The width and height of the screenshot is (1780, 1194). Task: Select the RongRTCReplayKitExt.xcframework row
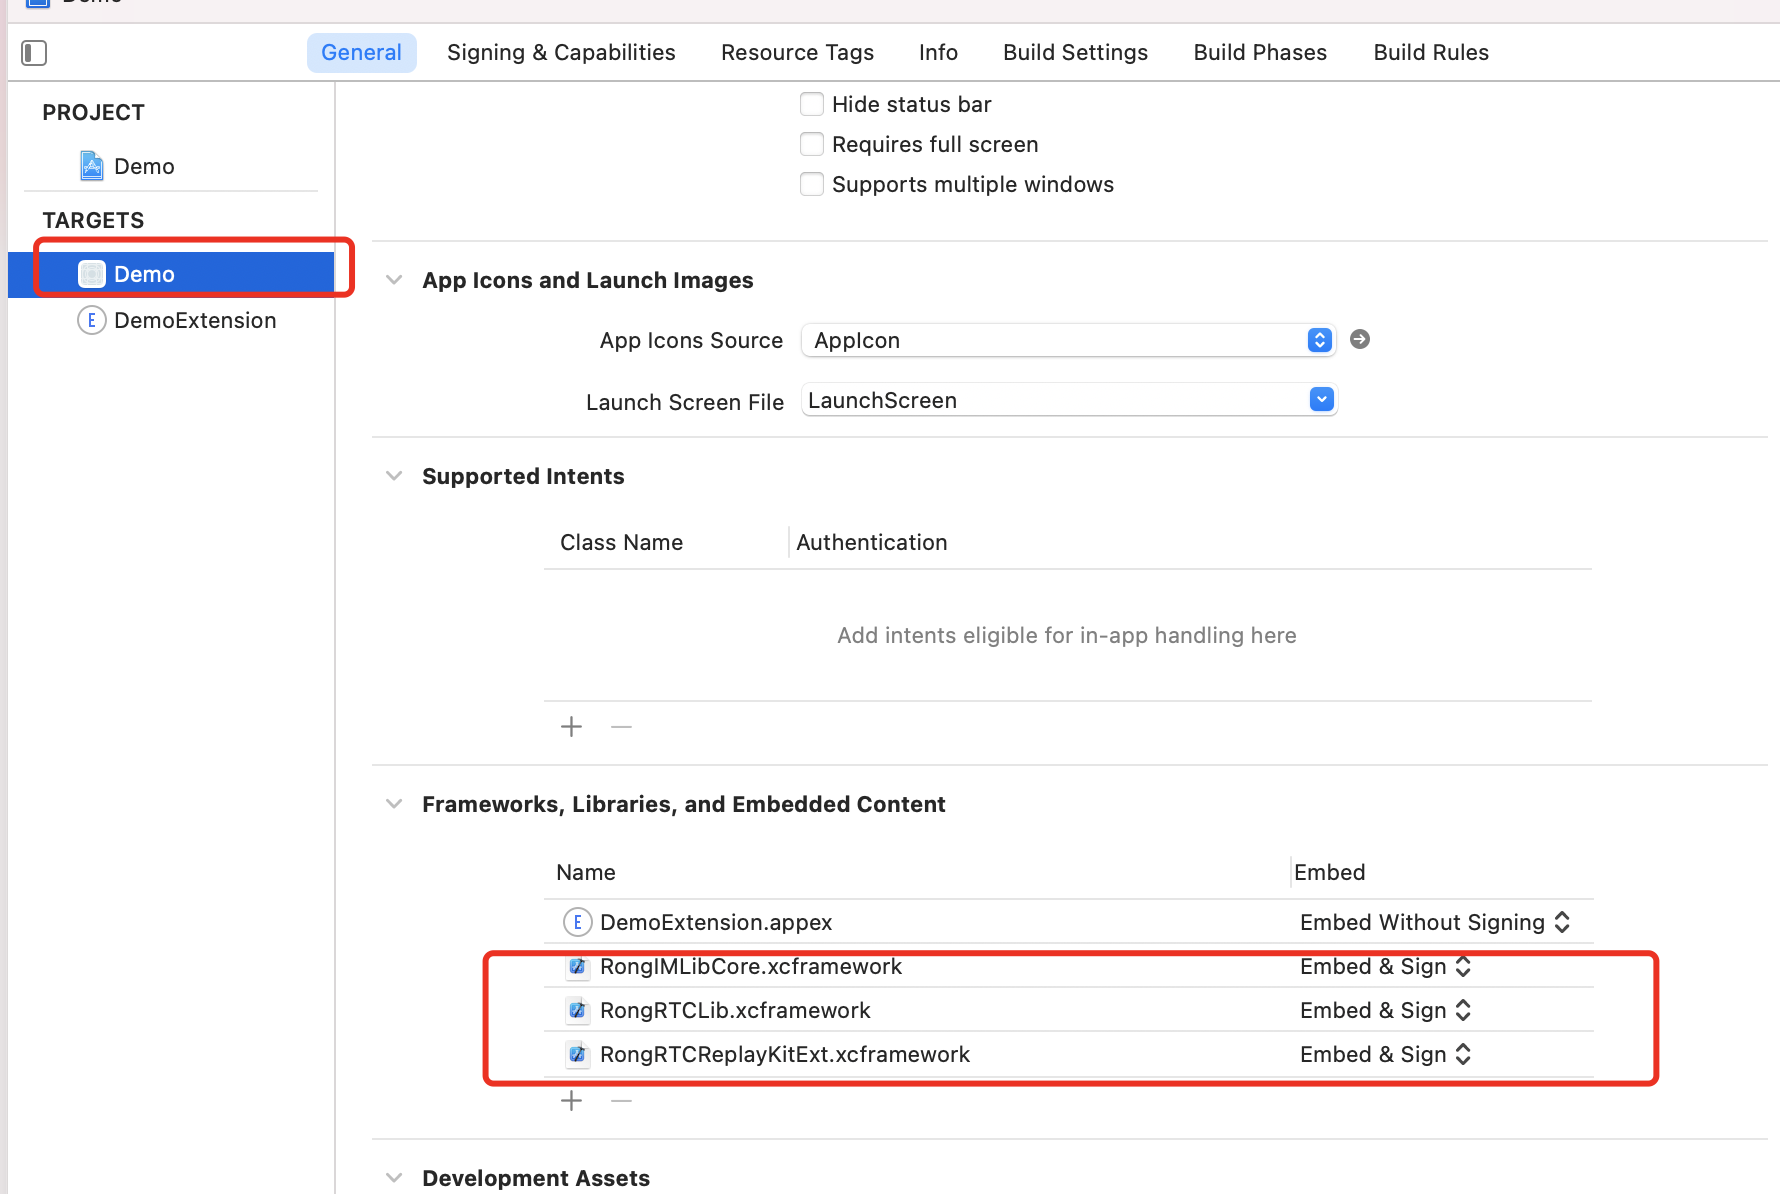pos(1069,1054)
